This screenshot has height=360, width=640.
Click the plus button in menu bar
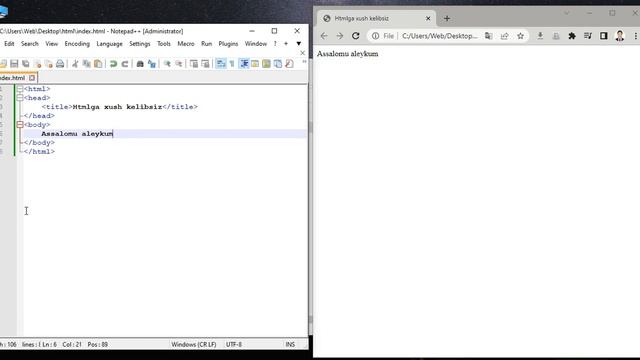286,44
